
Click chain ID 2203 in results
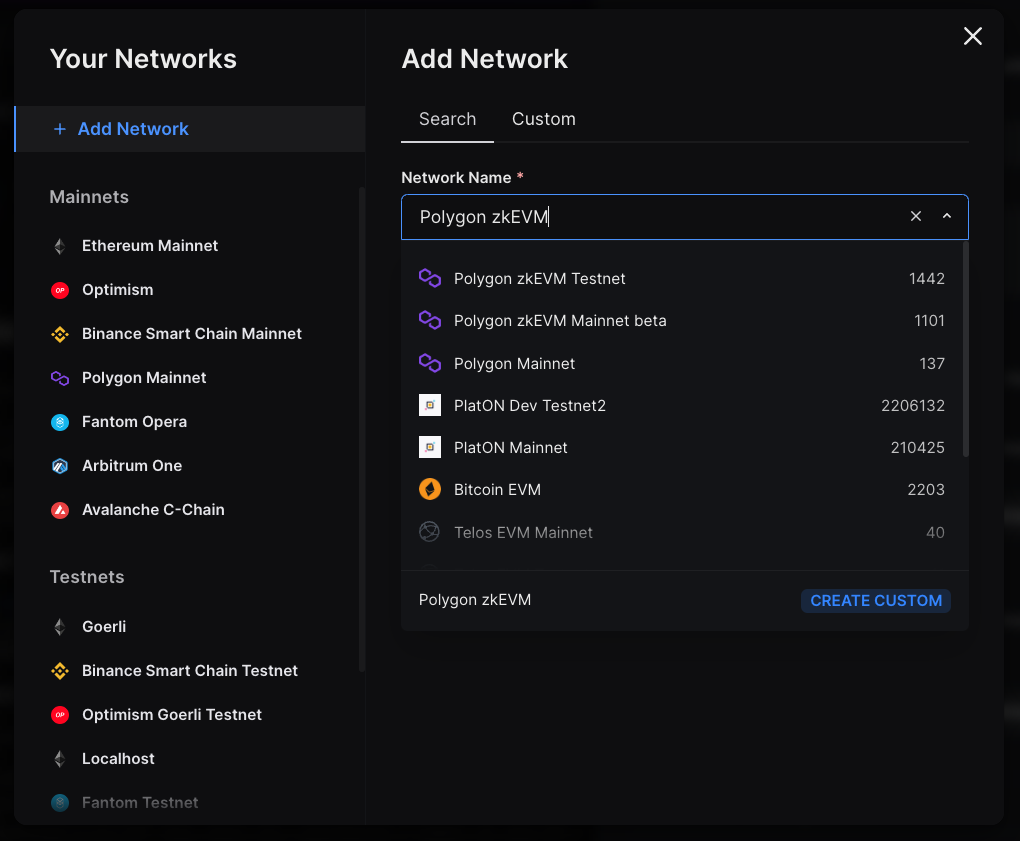point(926,489)
